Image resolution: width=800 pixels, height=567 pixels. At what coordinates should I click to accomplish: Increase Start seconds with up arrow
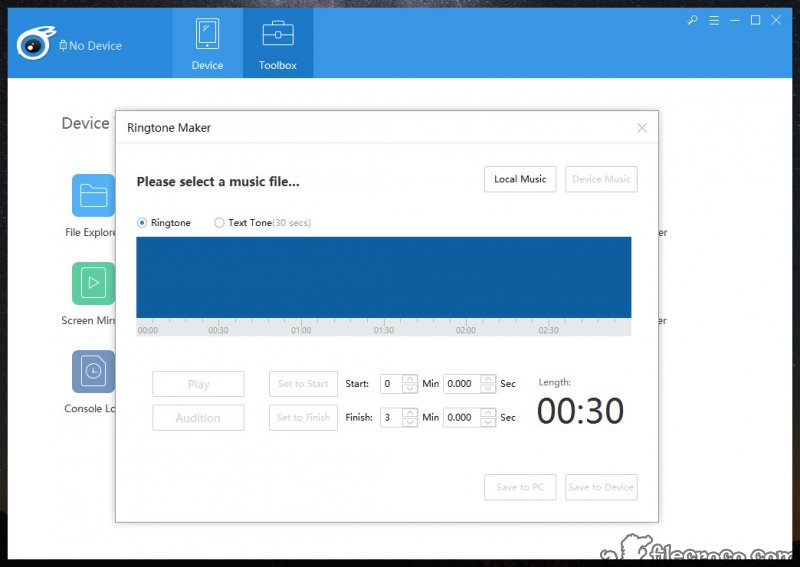488,379
